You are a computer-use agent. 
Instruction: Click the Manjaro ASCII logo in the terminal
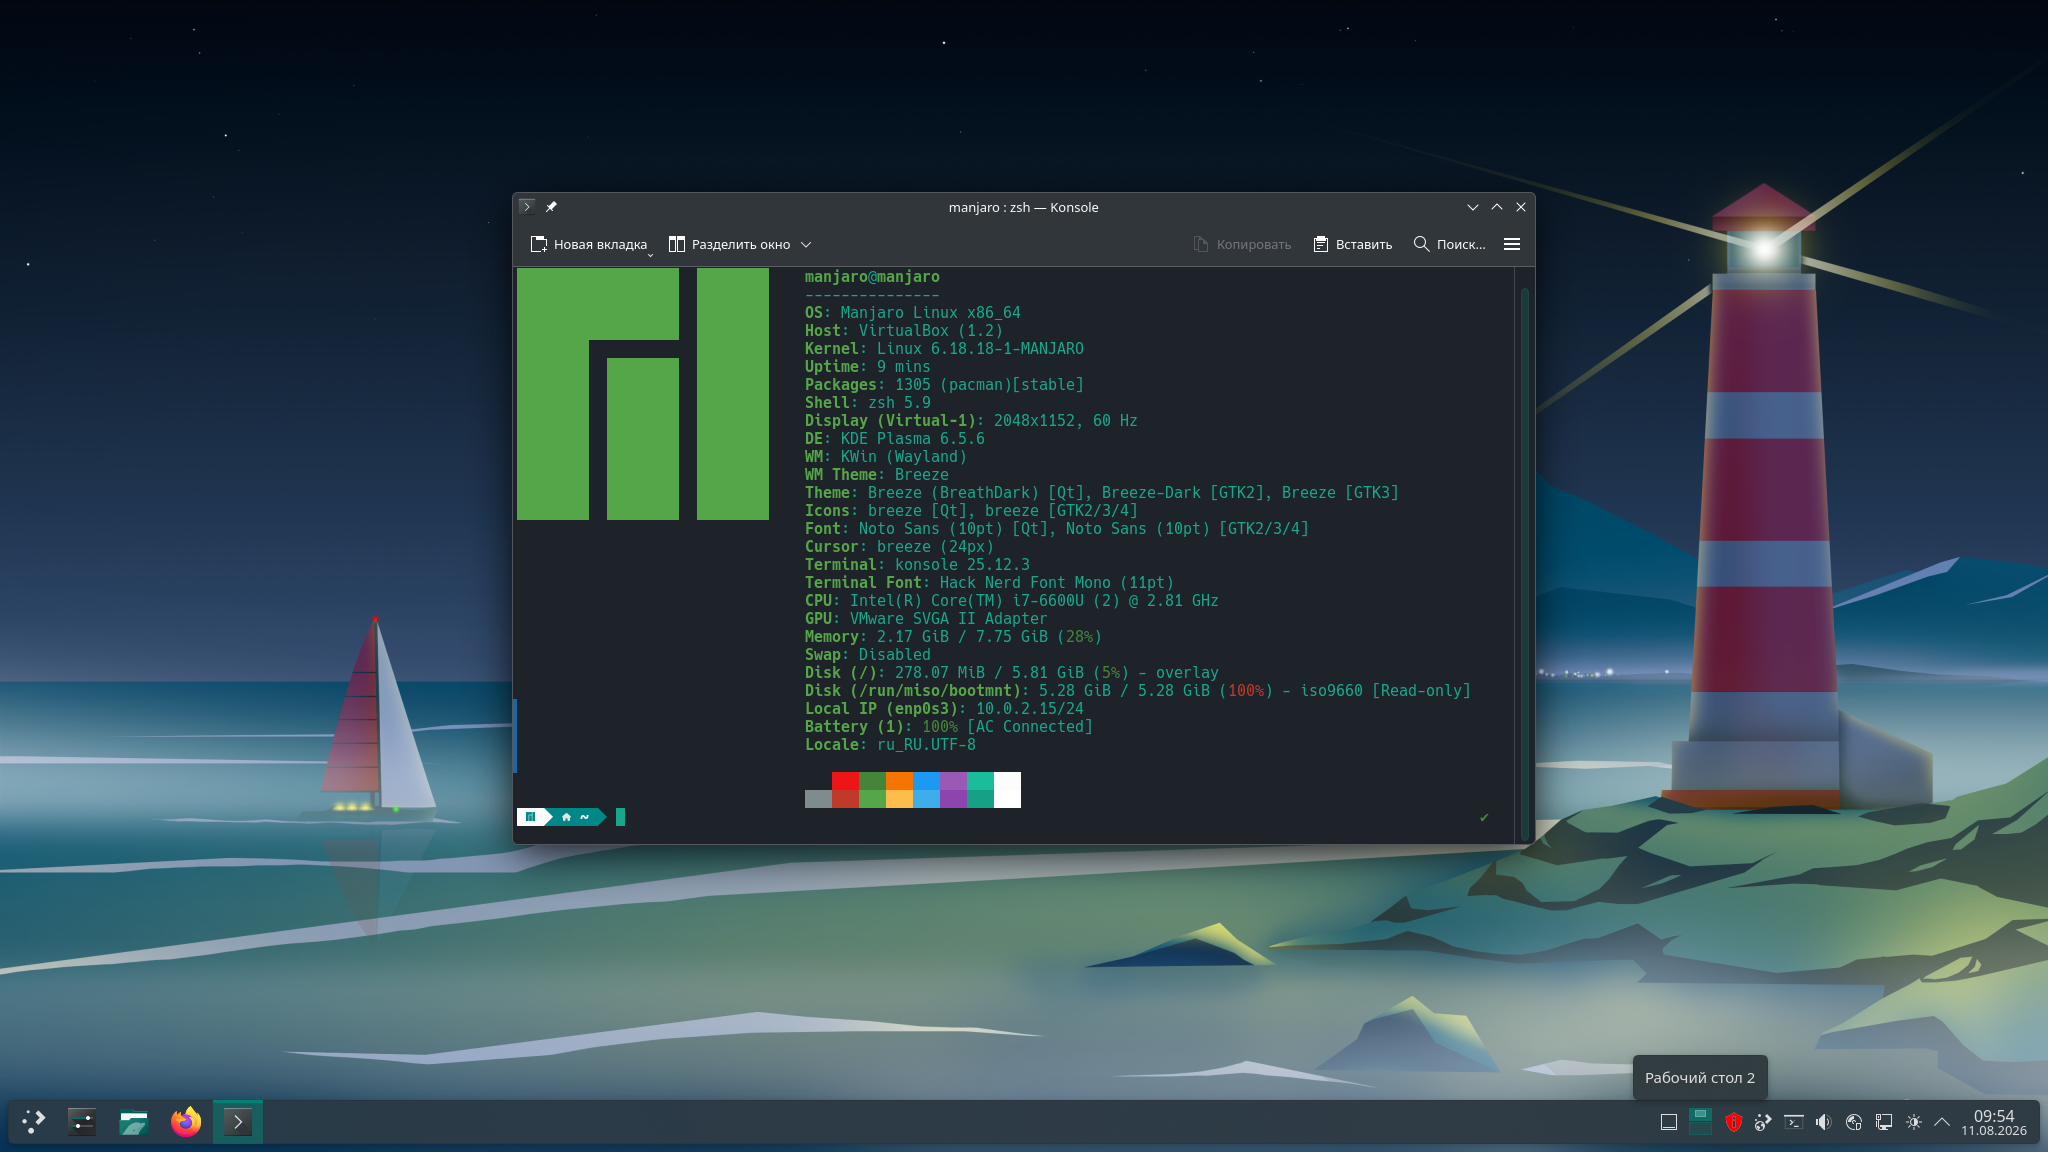643,394
